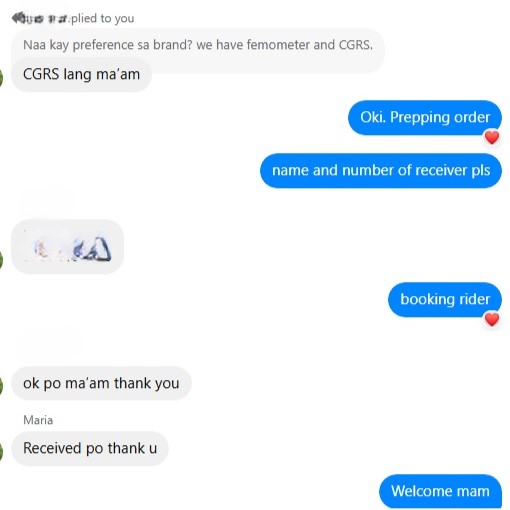Click avatar next to "Received po thank u"
This screenshot has height=510, width=510.
click(1, 451)
